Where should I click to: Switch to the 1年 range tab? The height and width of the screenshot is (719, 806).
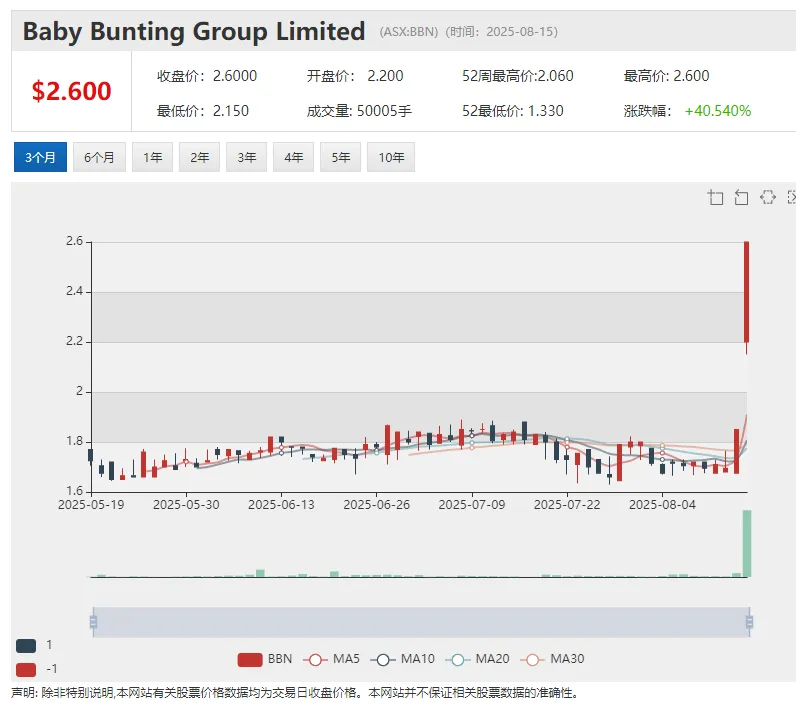tap(152, 157)
